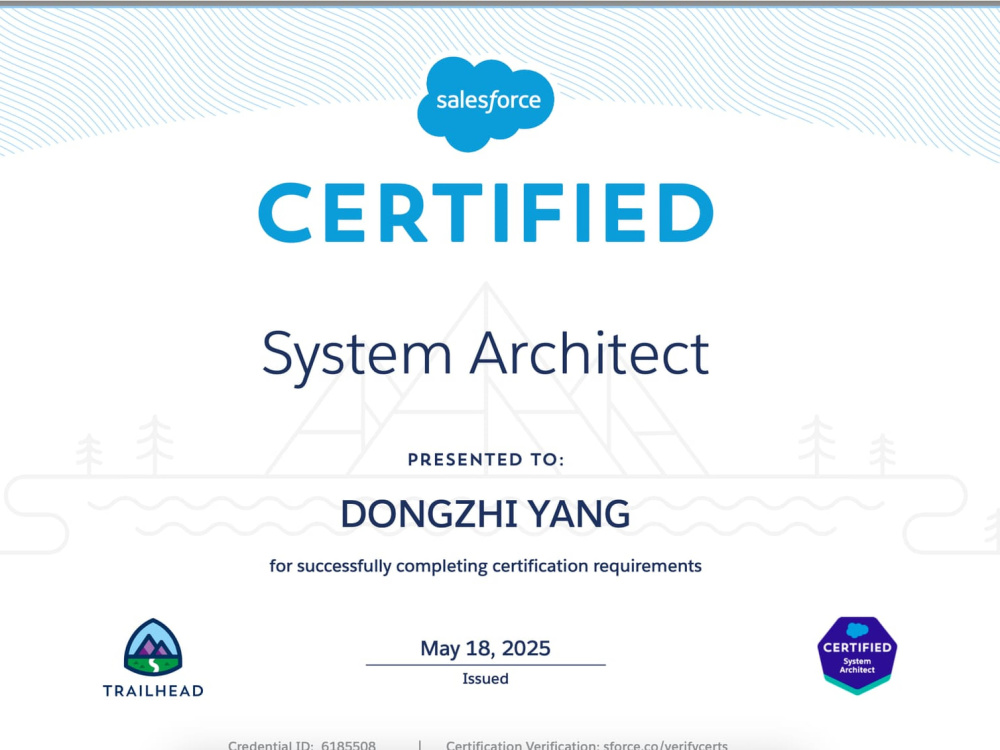Click the Certified System Architect hexagon badge
This screenshot has width=1000, height=750.
[857, 655]
